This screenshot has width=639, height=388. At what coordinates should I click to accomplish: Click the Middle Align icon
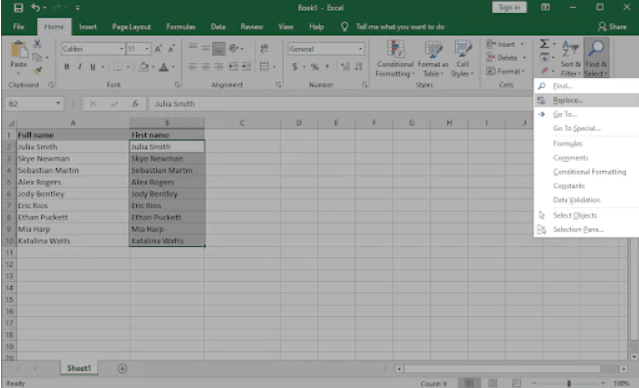tap(206, 48)
